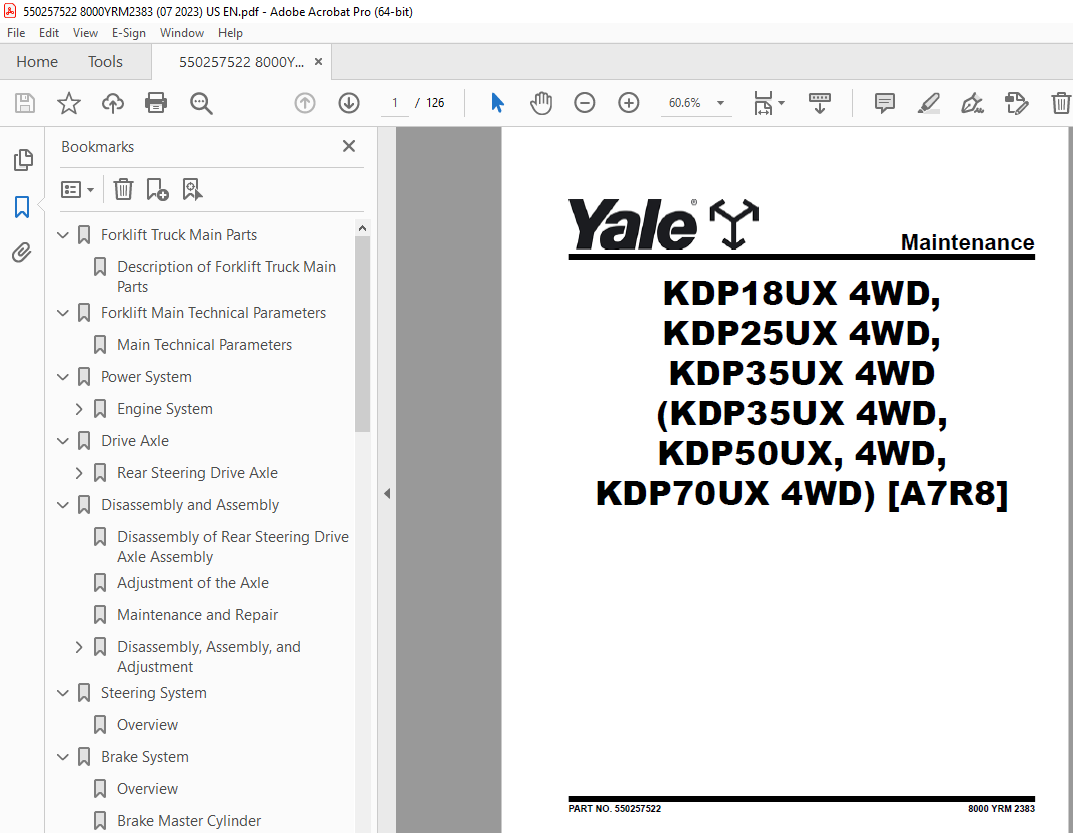The image size is (1073, 833).
Task: Collapse Disassembly and Assembly bookmark
Action: 63,505
